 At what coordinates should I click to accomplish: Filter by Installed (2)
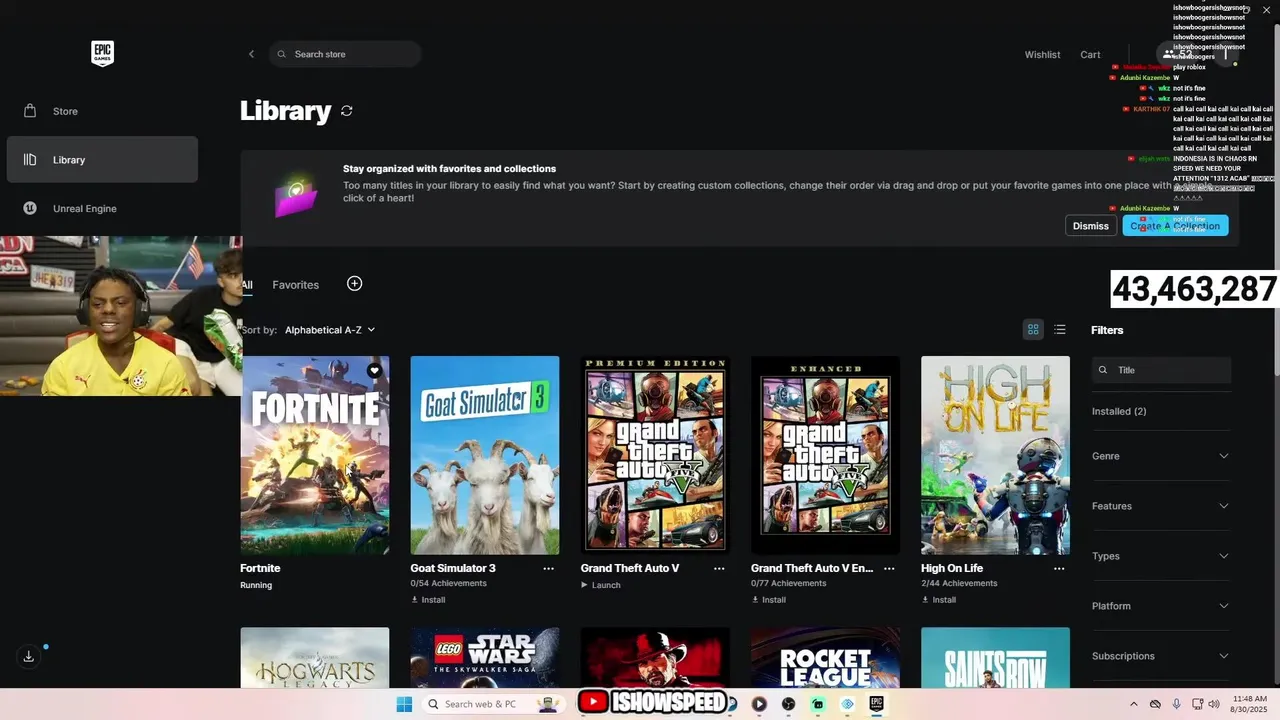pyautogui.click(x=1119, y=411)
